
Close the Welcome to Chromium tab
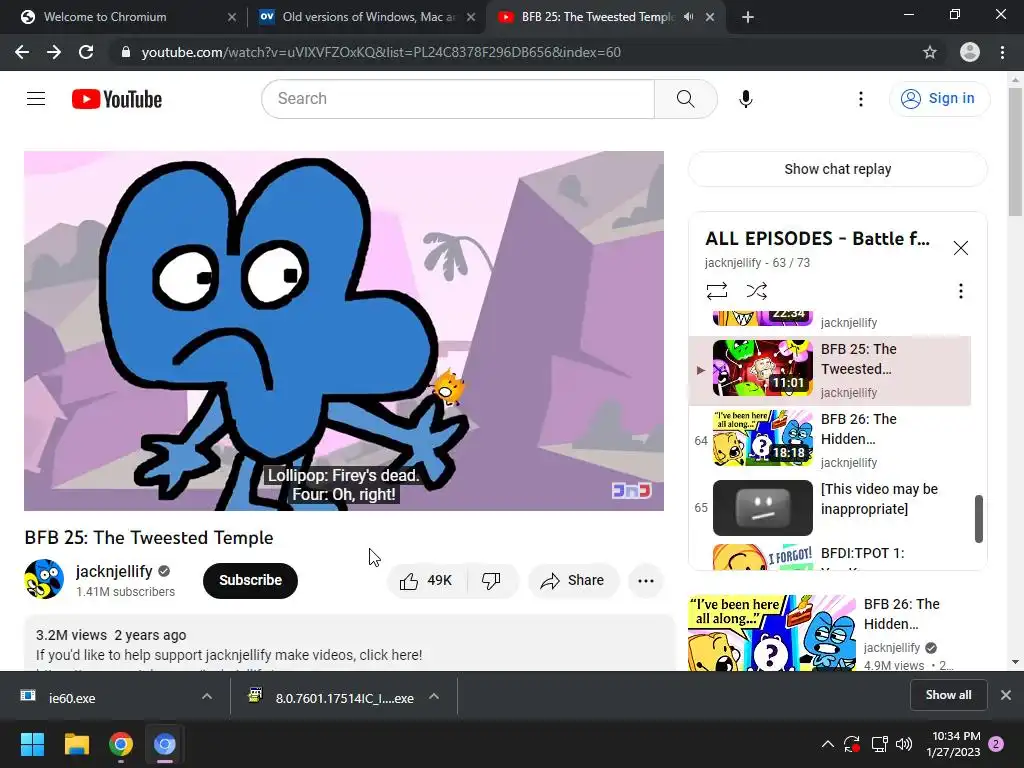tap(232, 17)
